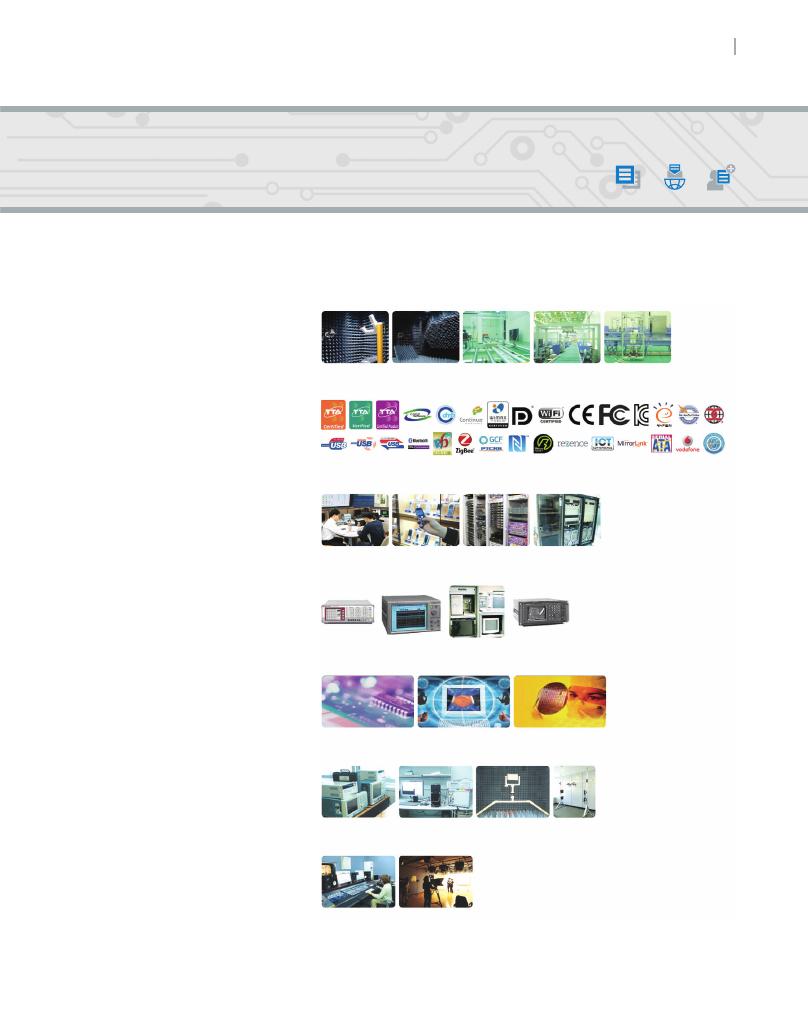Click the NFC N-mark logo
Viewport: 808px width, 1020px height.
tap(518, 444)
